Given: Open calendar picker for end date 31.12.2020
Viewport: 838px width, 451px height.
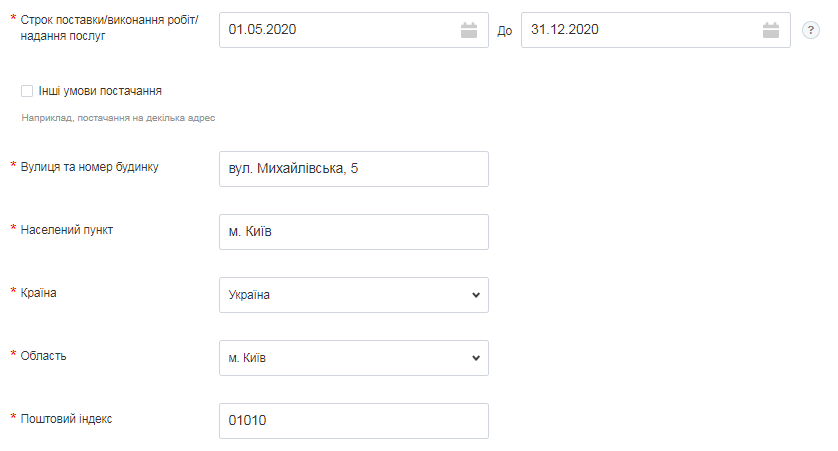Looking at the screenshot, I should pos(770,30).
